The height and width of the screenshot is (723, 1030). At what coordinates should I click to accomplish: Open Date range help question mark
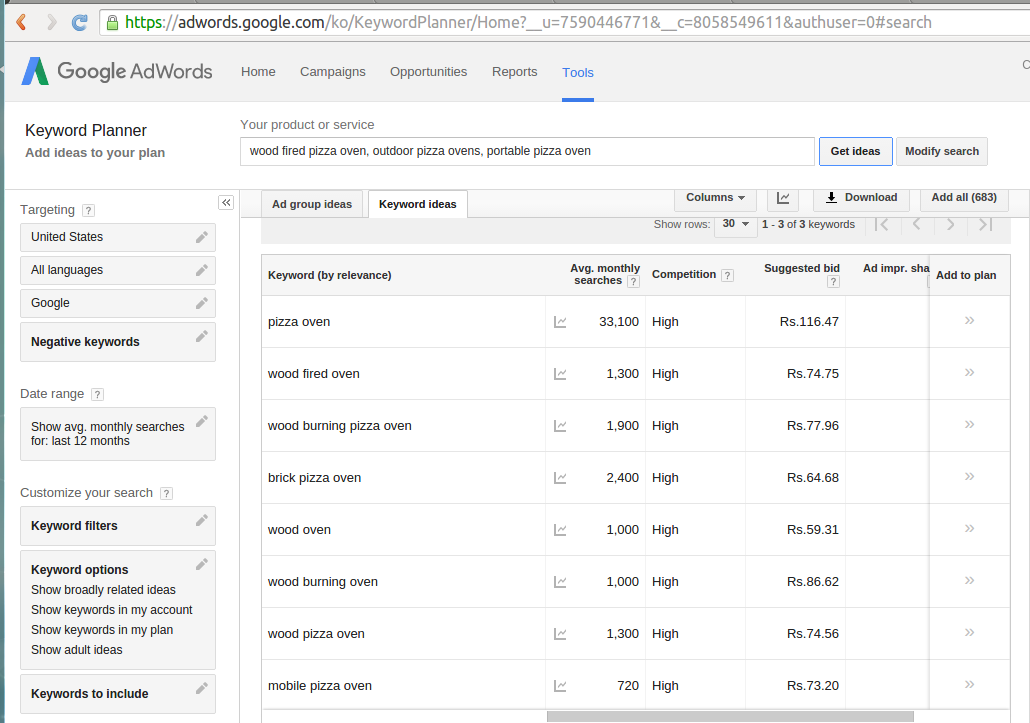[x=97, y=394]
